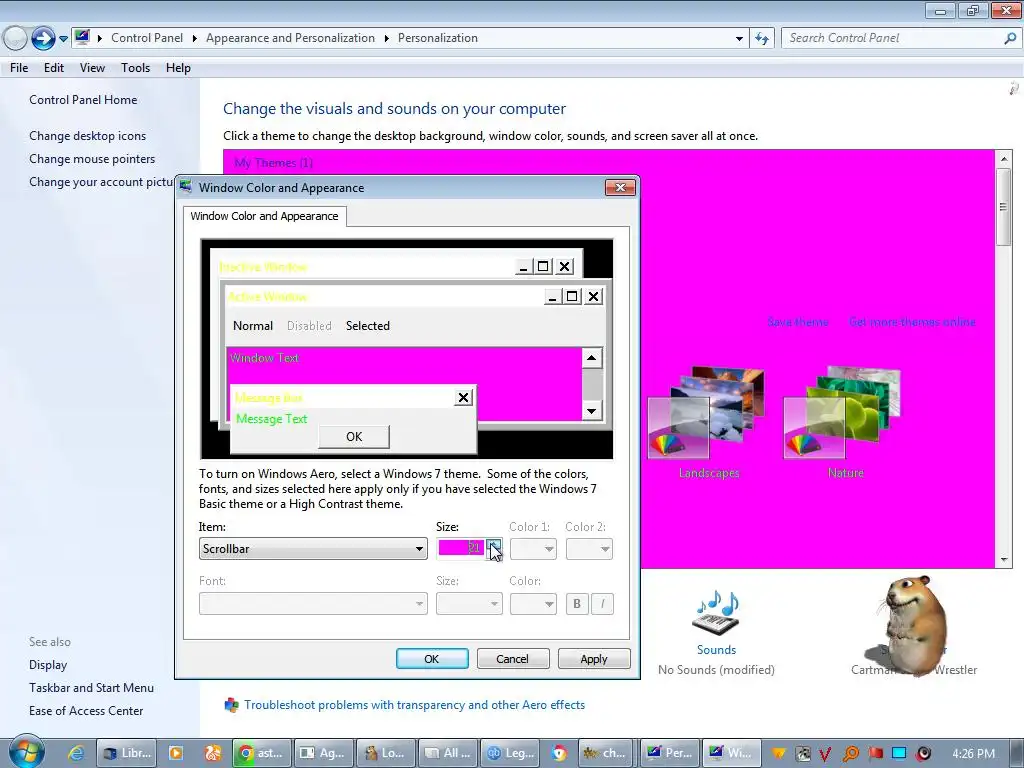
Task: Switch to the Lo... taskbar window
Action: [x=385, y=753]
